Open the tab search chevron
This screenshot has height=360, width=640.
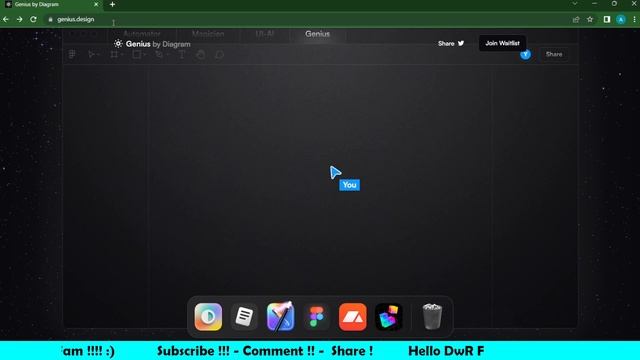click(x=575, y=4)
